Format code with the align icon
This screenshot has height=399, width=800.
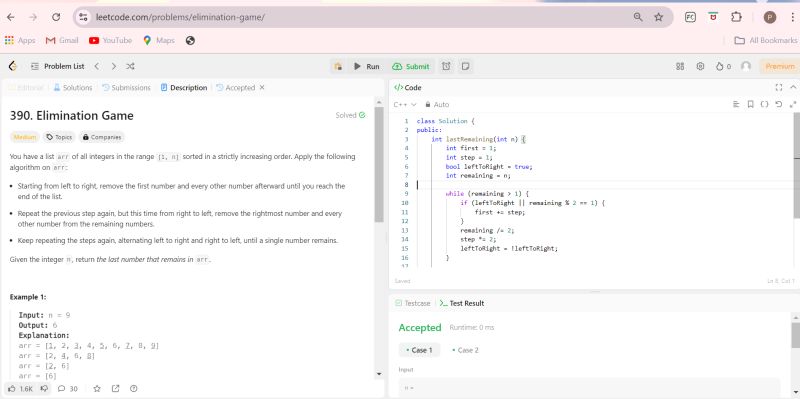click(736, 104)
